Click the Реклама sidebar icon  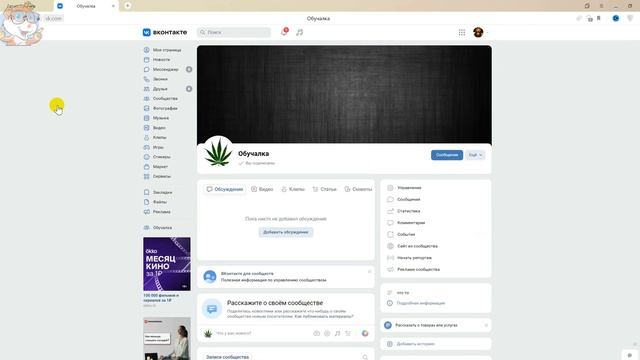coord(147,212)
